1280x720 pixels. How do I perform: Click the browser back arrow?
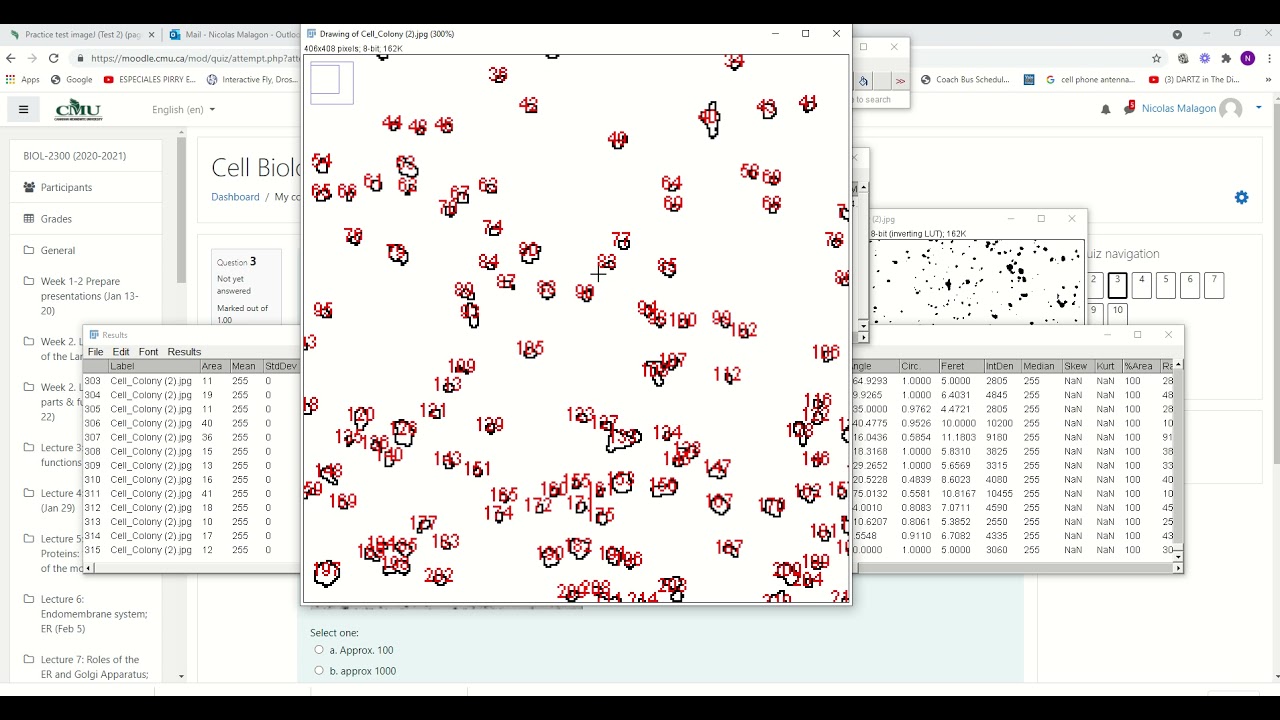(13, 58)
